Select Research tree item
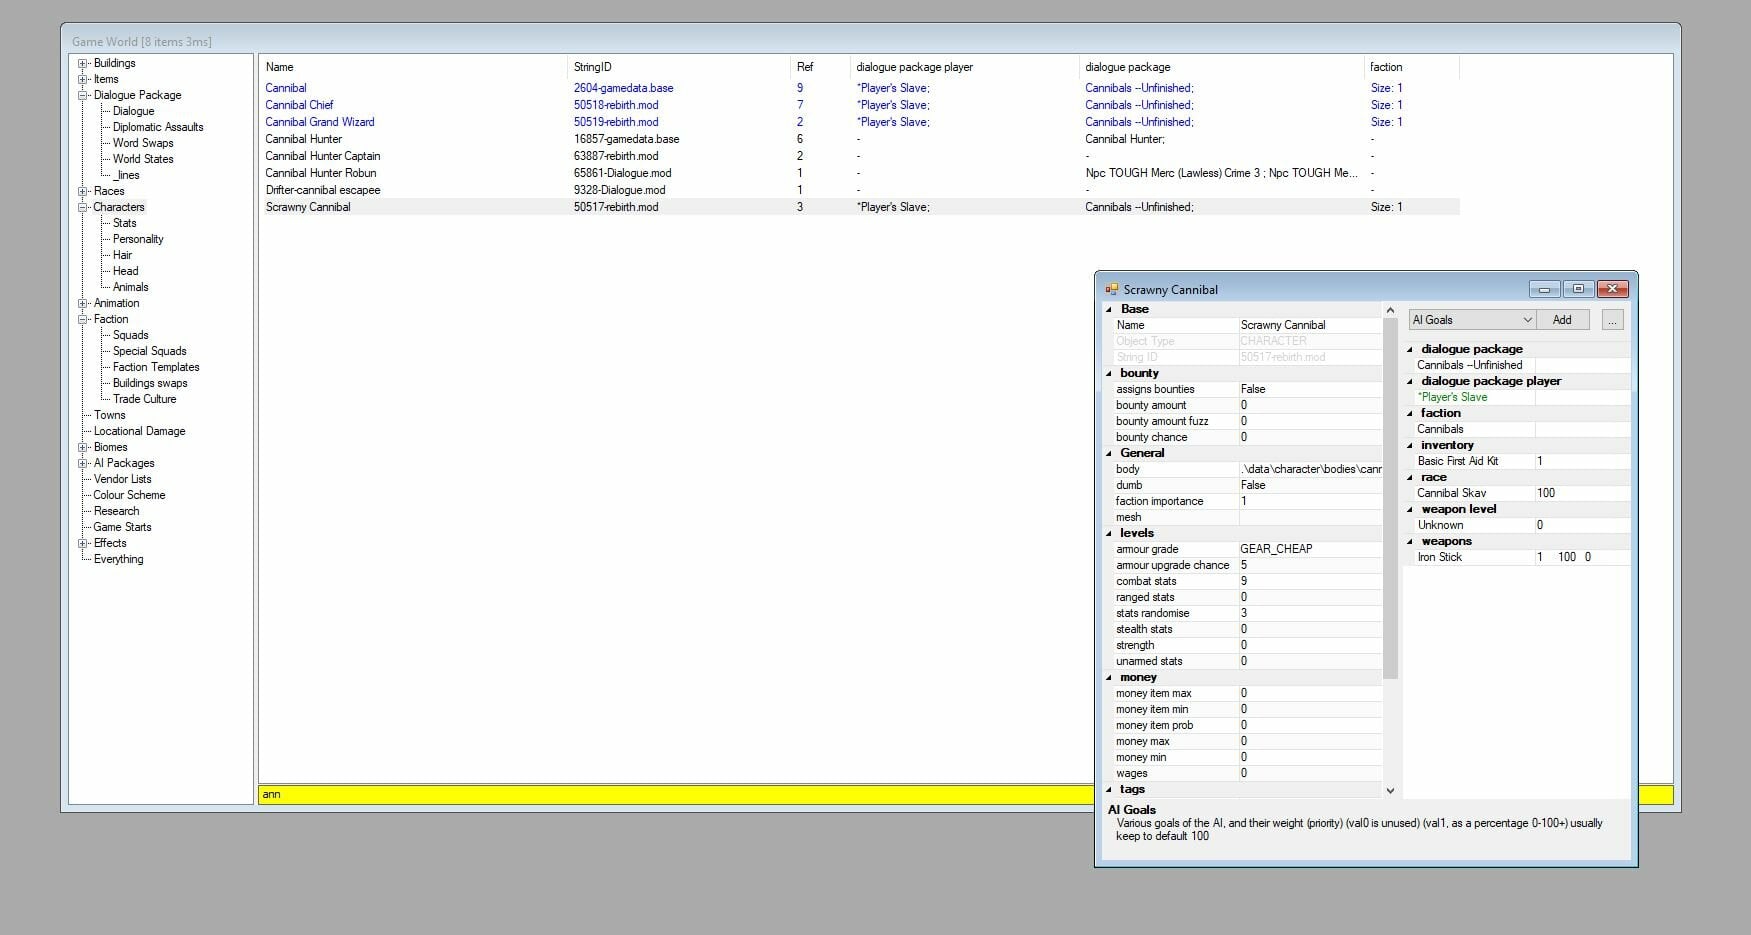 click(116, 511)
